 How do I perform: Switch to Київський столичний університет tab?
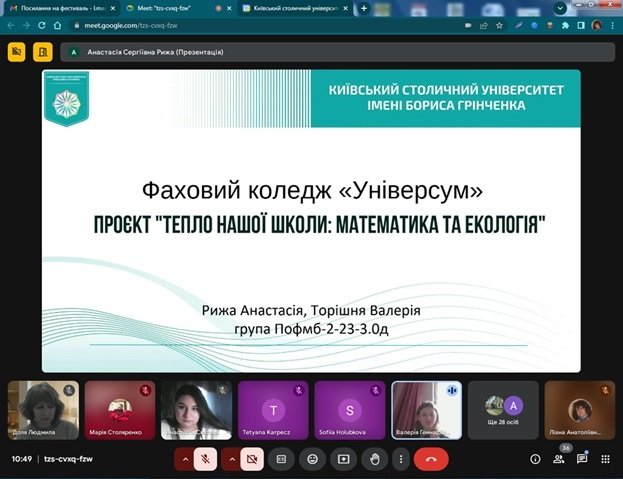click(x=296, y=8)
